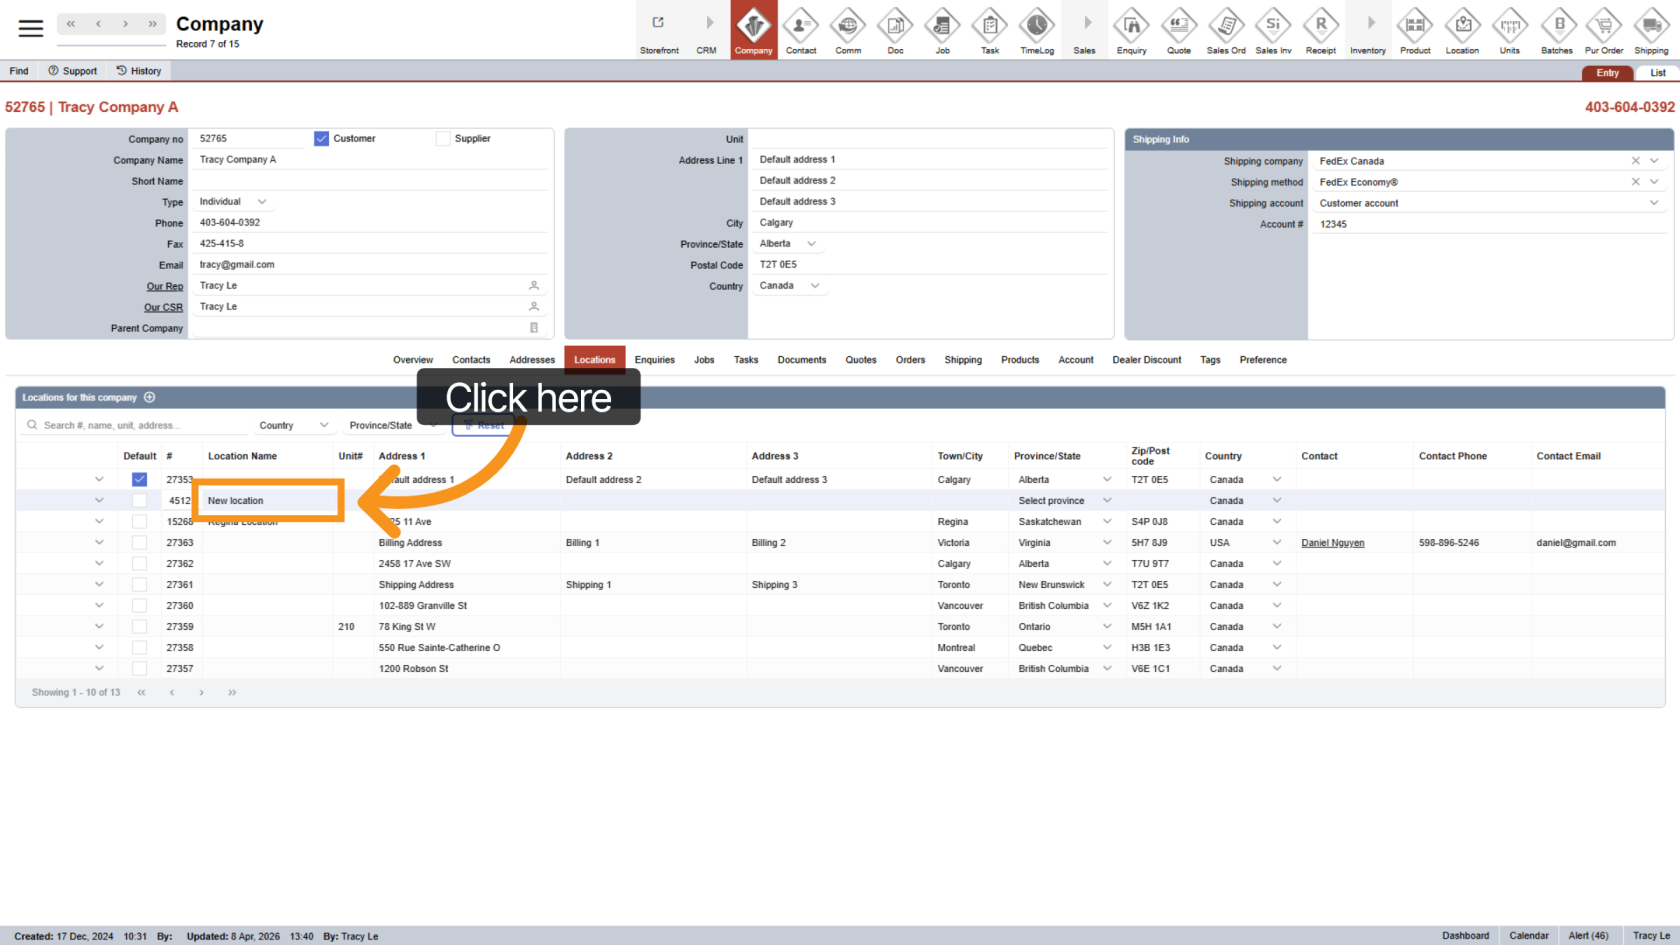Go to the first record arrow
This screenshot has height=945, width=1680.
tap(71, 24)
